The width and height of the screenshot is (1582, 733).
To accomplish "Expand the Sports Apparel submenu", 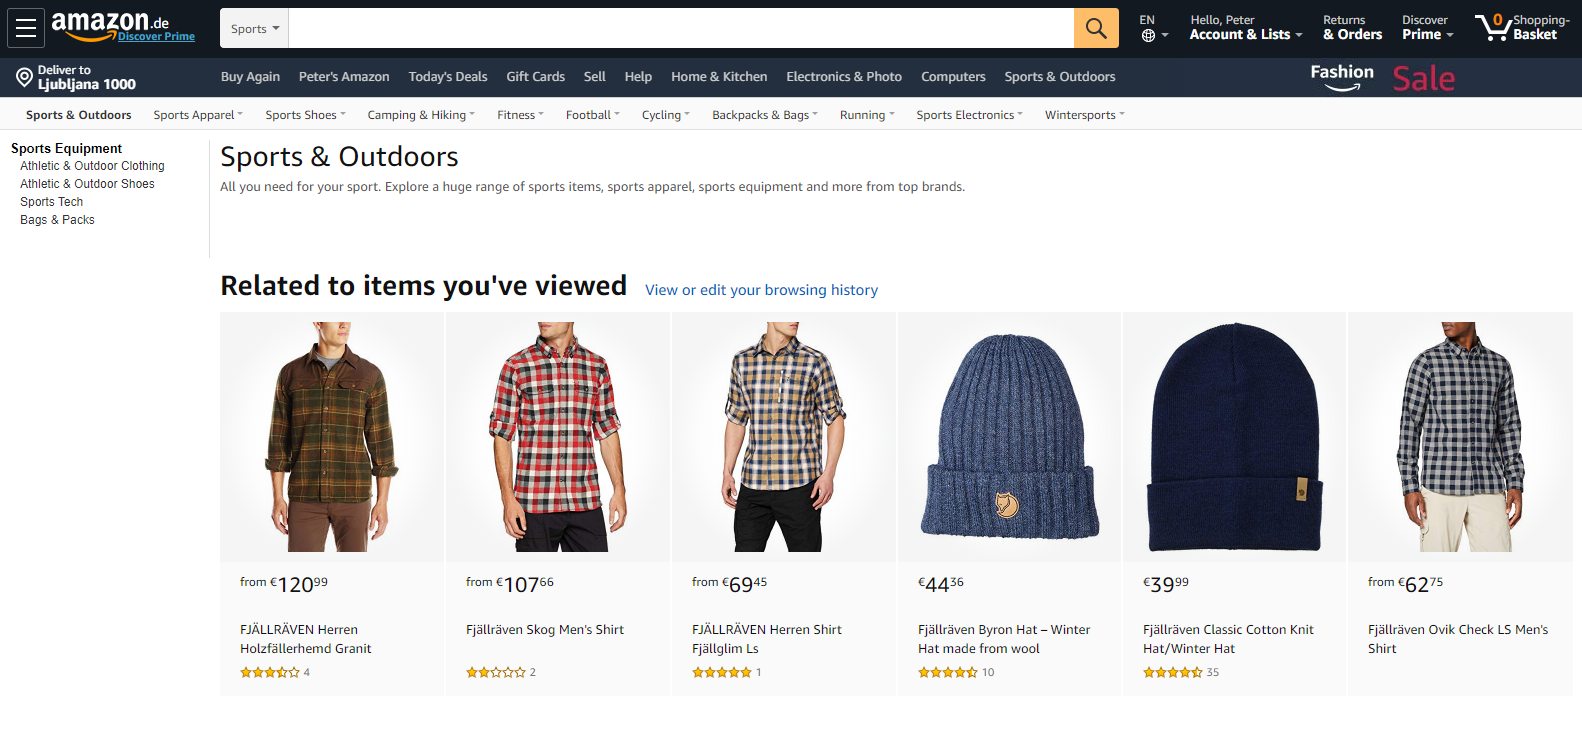I will coord(198,115).
